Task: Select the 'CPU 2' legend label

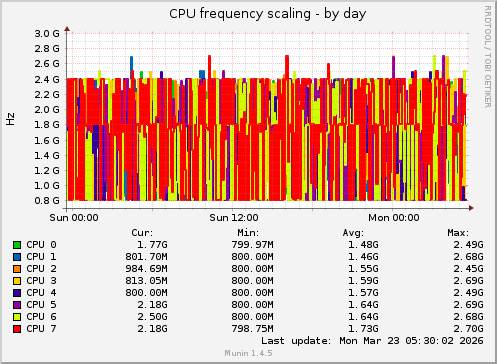Action: (x=41, y=269)
